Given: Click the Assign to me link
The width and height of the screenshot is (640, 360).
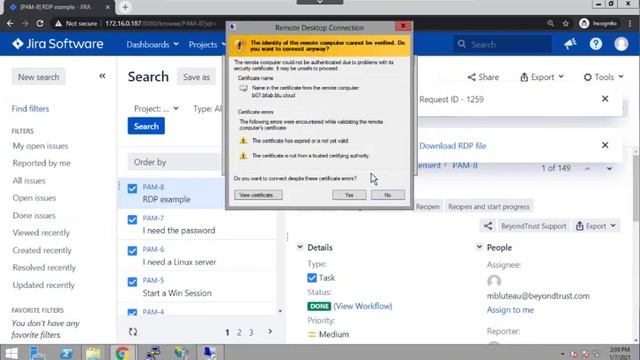Looking at the screenshot, I should 510,310.
